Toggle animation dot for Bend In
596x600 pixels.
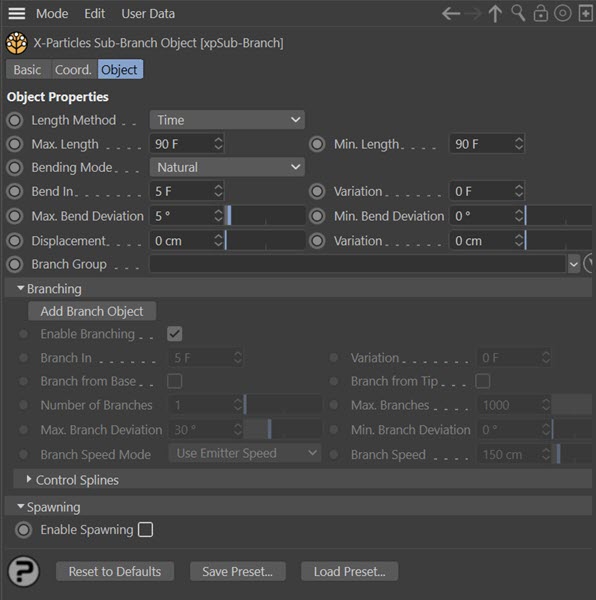coord(15,191)
